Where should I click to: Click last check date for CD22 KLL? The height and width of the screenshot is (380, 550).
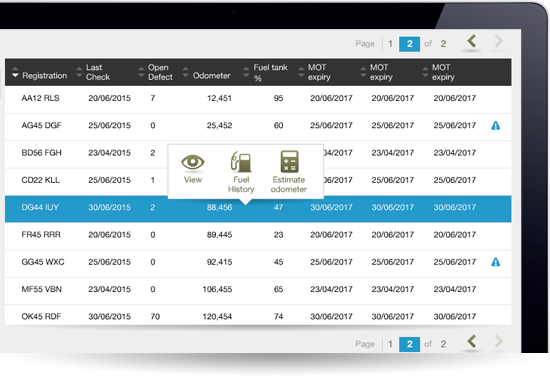(109, 180)
